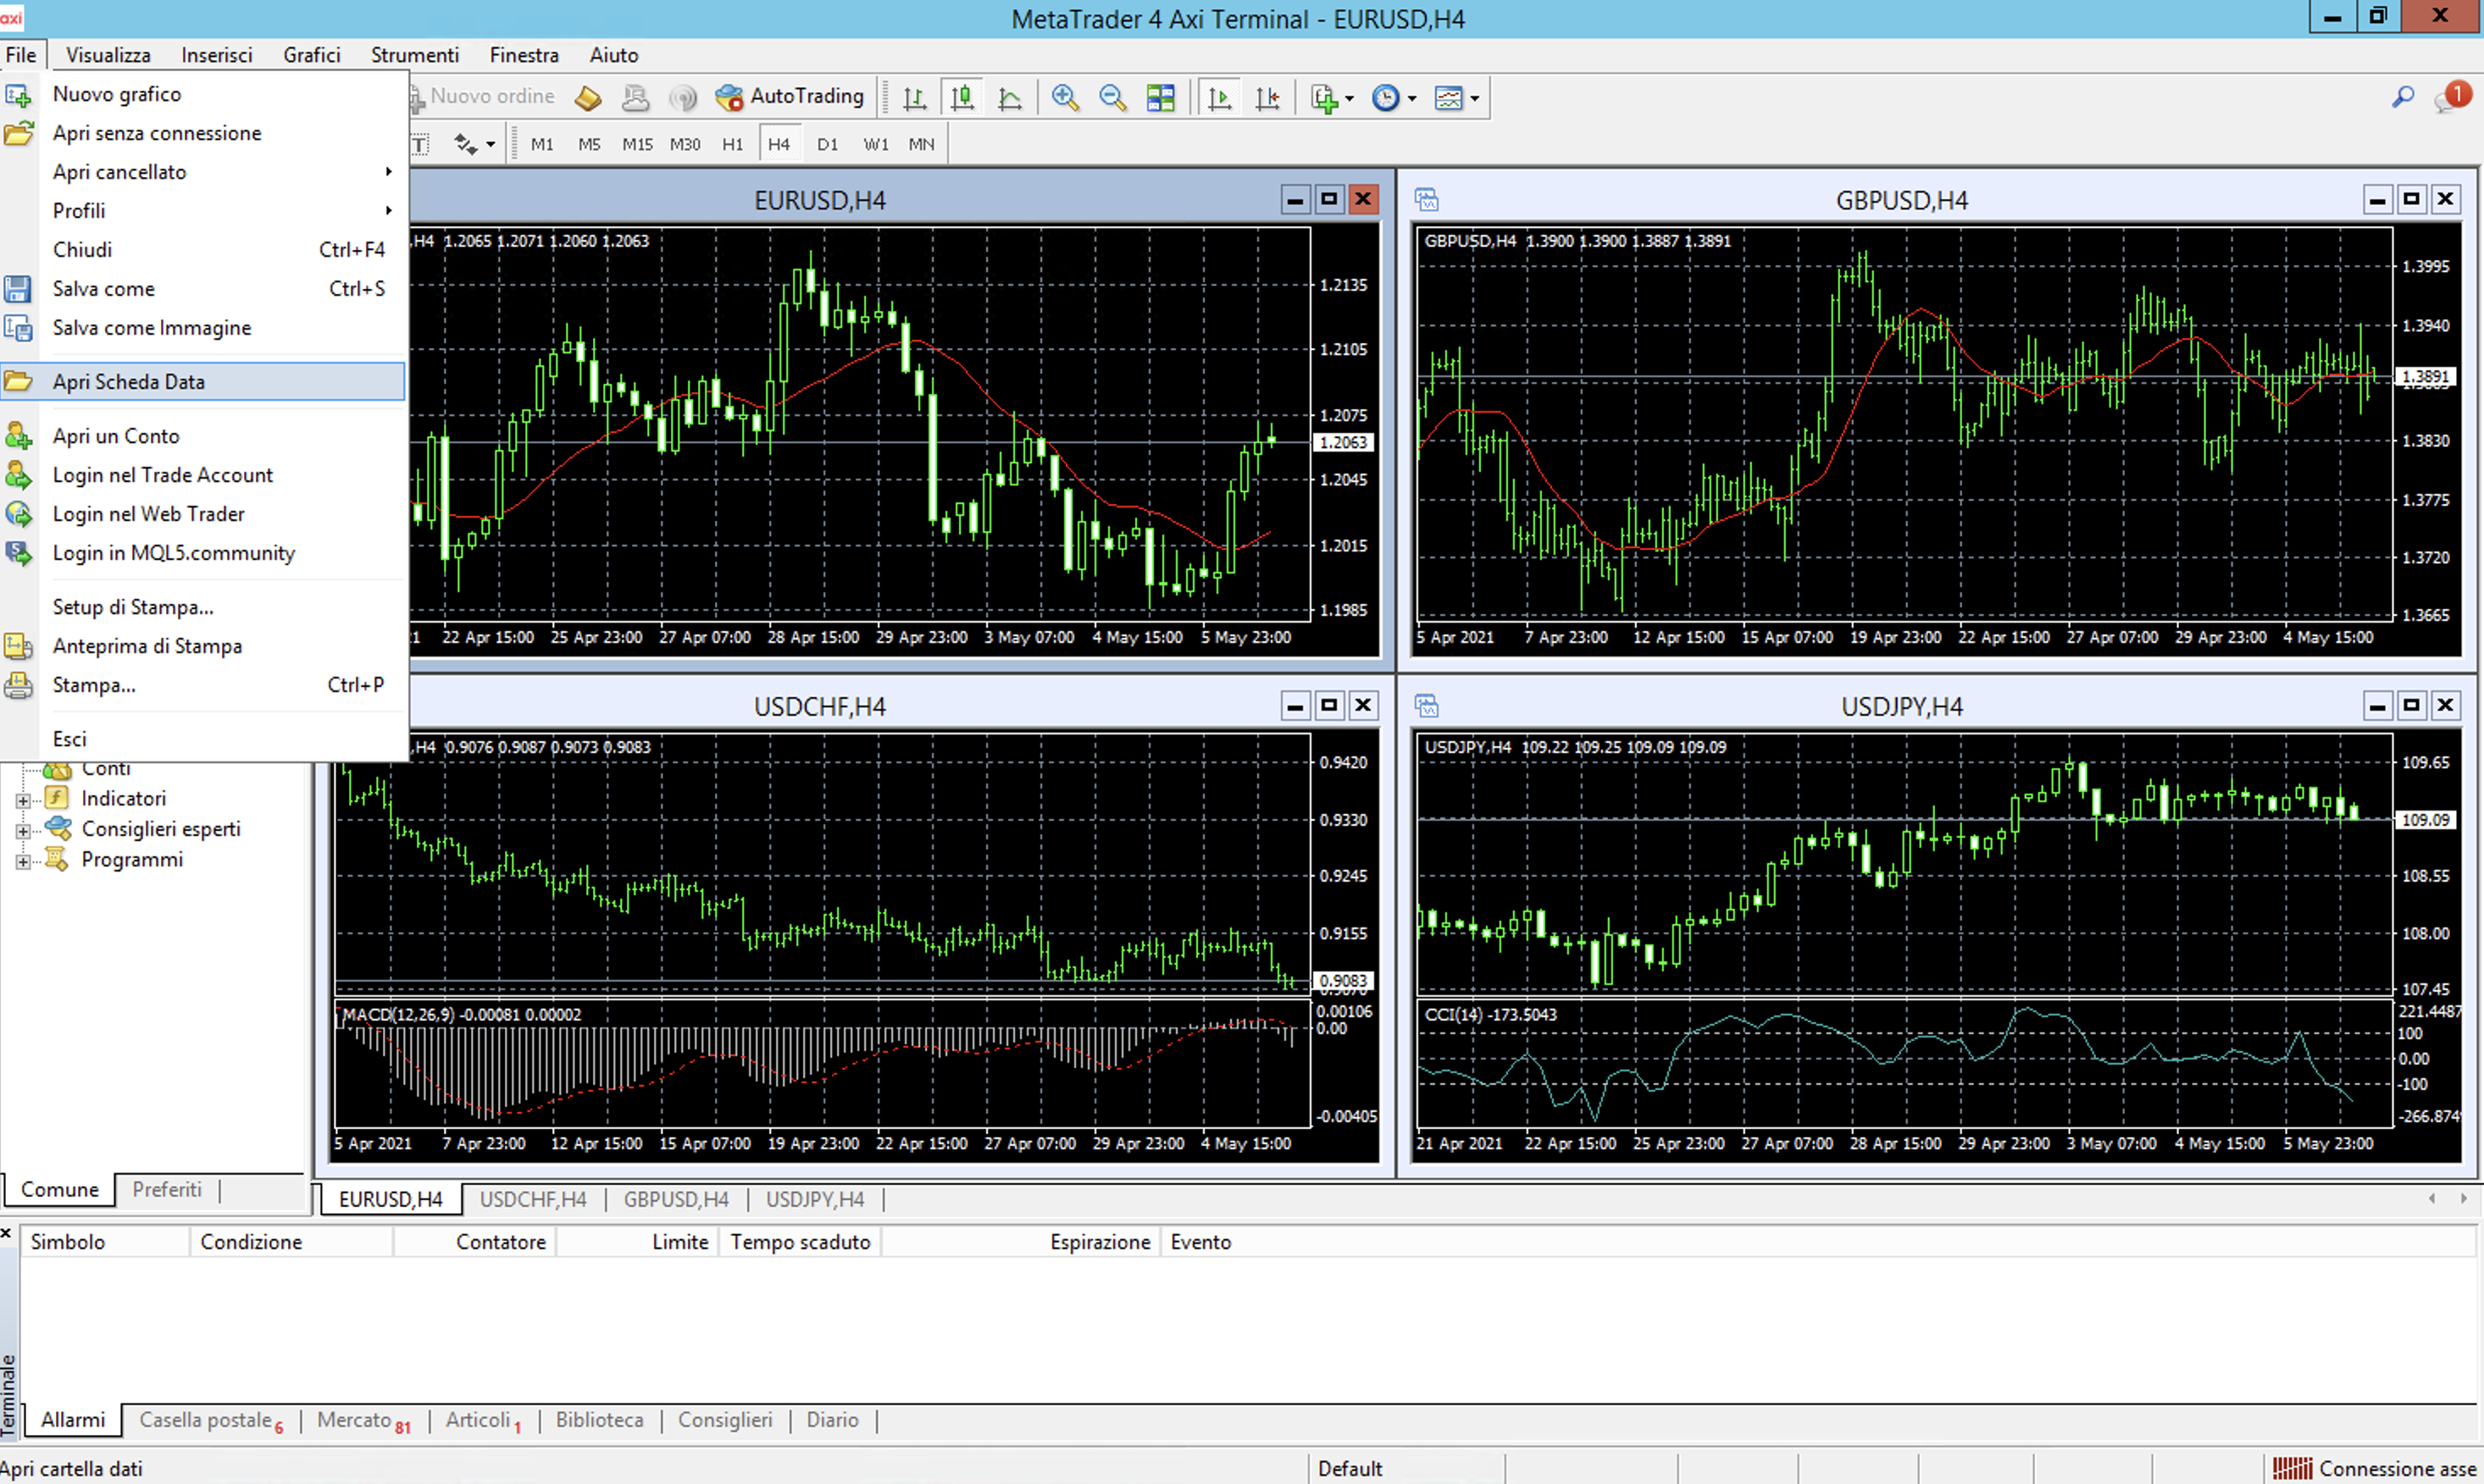Switch chart to candlestick mode

tap(962, 98)
